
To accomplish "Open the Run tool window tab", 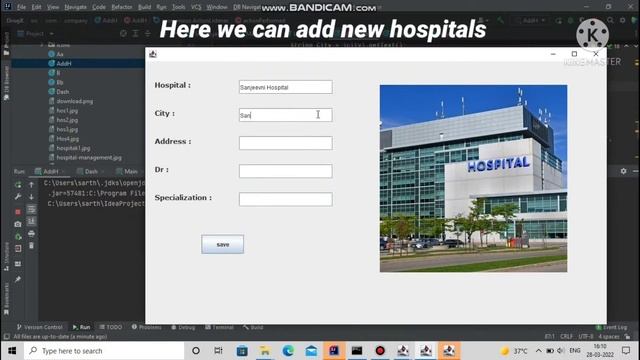I will coord(81,327).
